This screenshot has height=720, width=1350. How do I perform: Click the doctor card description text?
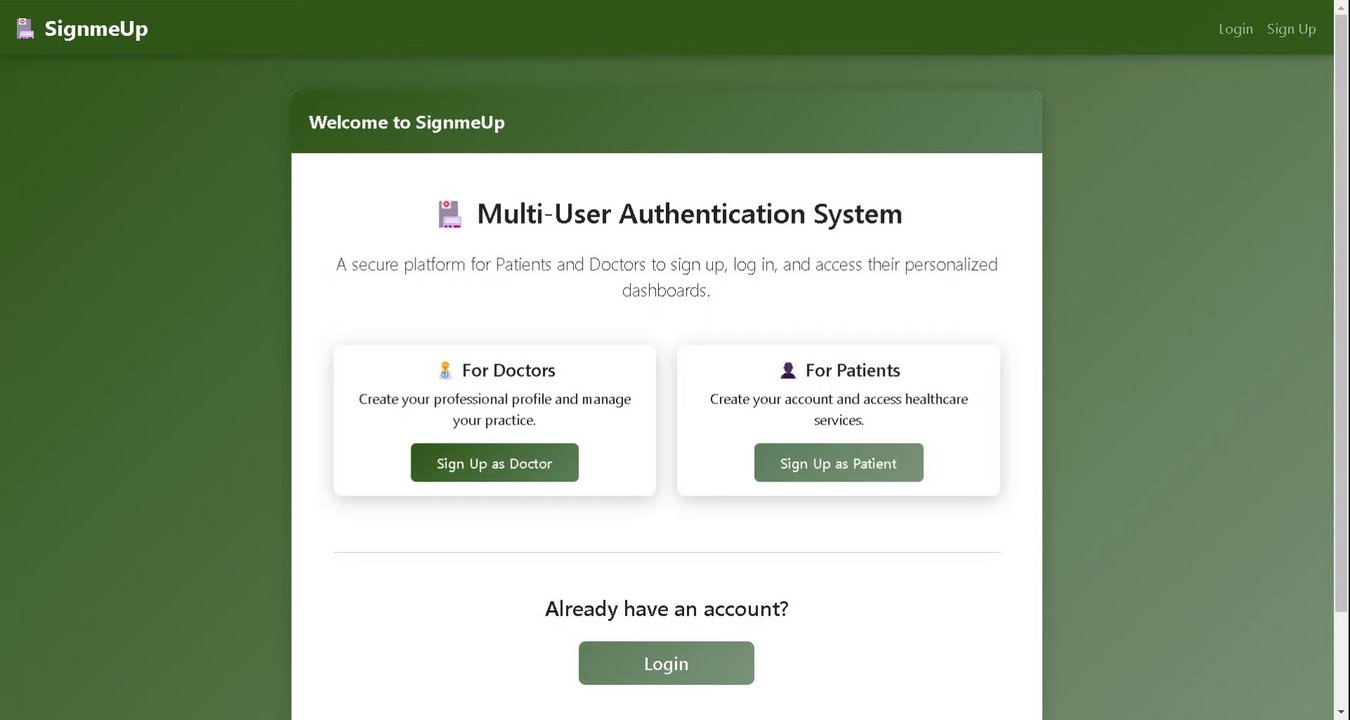(x=495, y=409)
